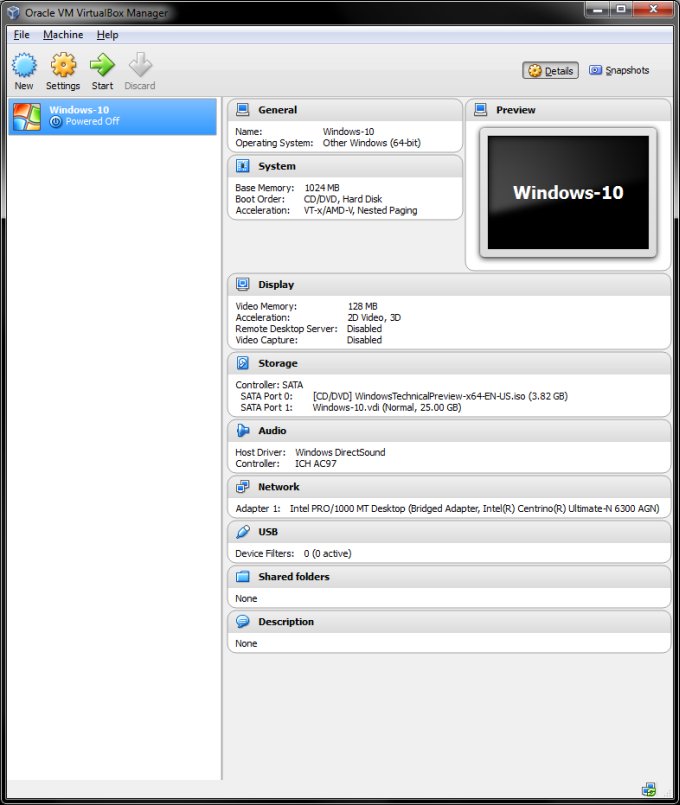Click the Display section icon

[x=243, y=284]
